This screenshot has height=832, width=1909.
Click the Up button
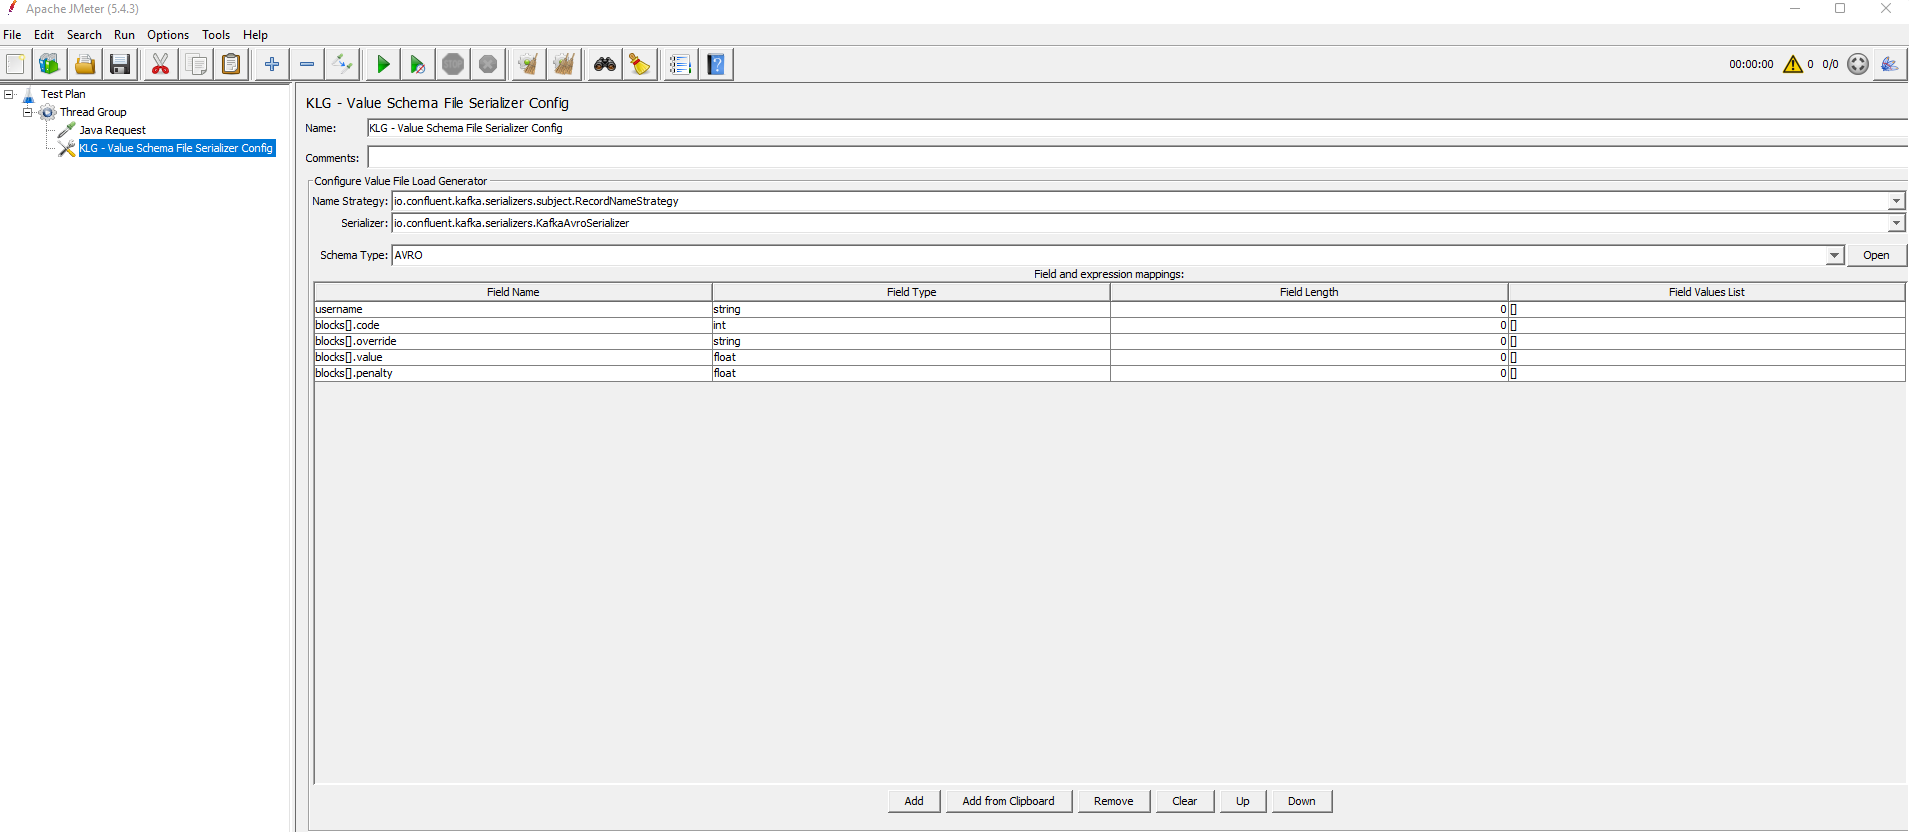coord(1242,801)
